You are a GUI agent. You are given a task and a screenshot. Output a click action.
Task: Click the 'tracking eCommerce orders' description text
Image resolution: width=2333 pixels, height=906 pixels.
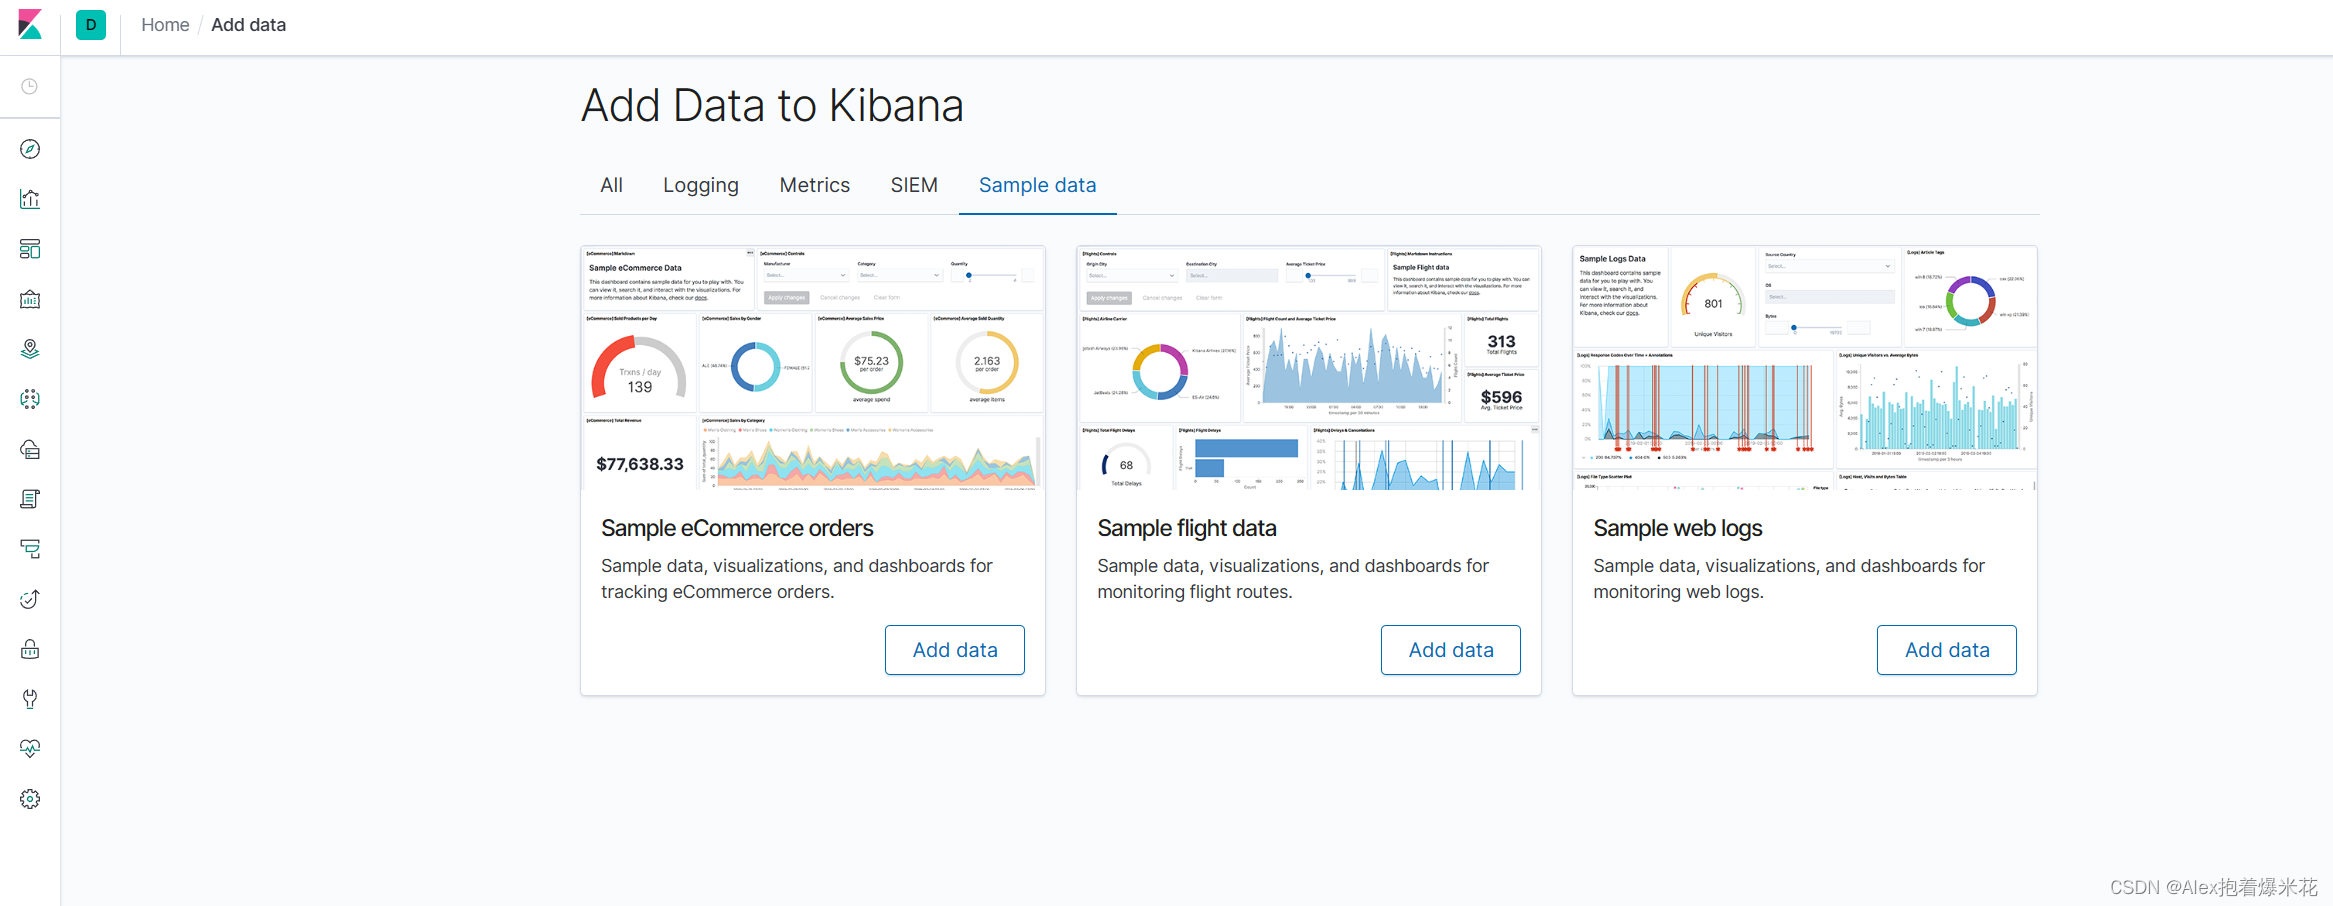tap(715, 592)
